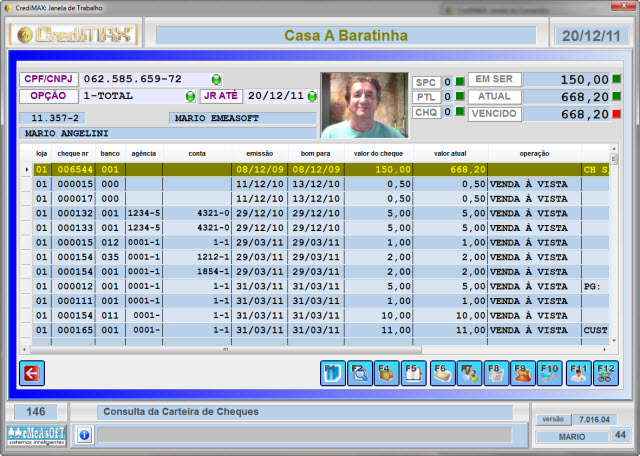Viewport: 640px width, 456px height.
Task: Click the F2 magnifier search icon
Action: tap(360, 373)
